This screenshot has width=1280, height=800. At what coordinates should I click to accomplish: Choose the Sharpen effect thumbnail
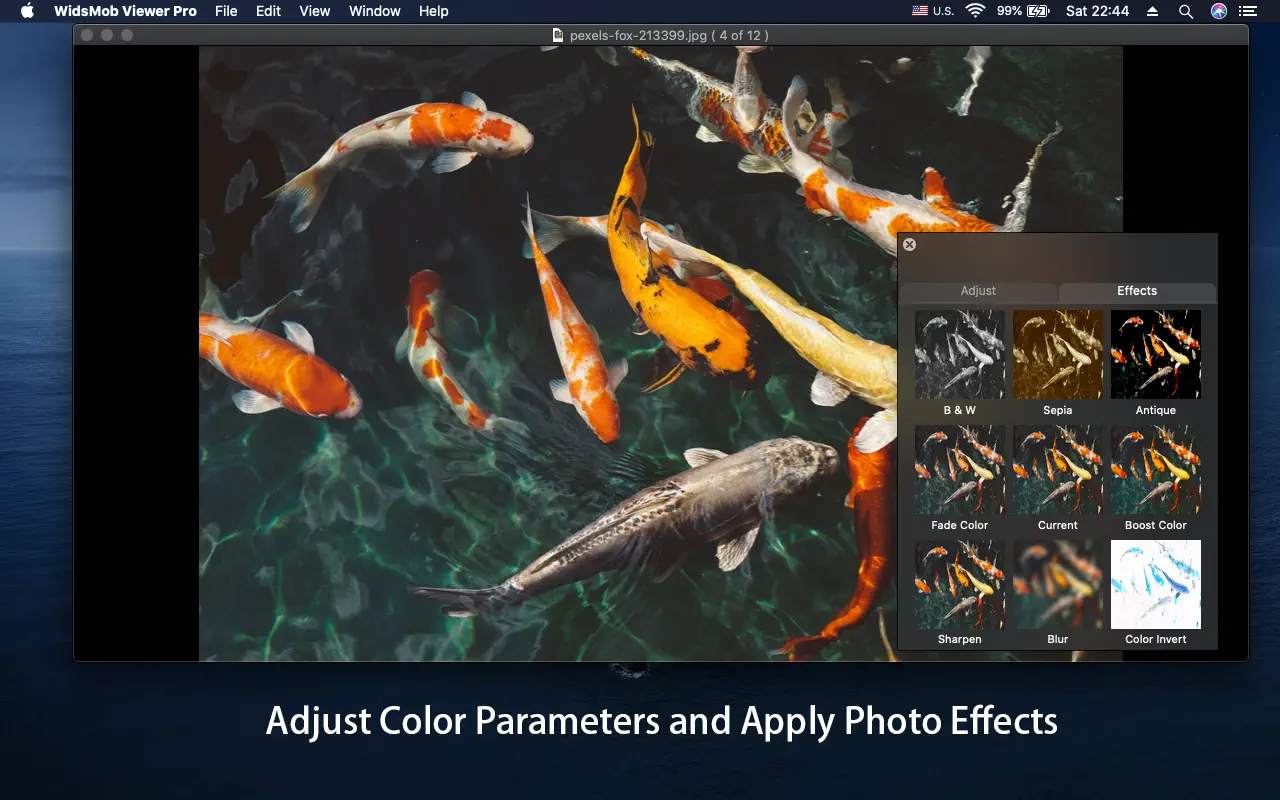959,584
